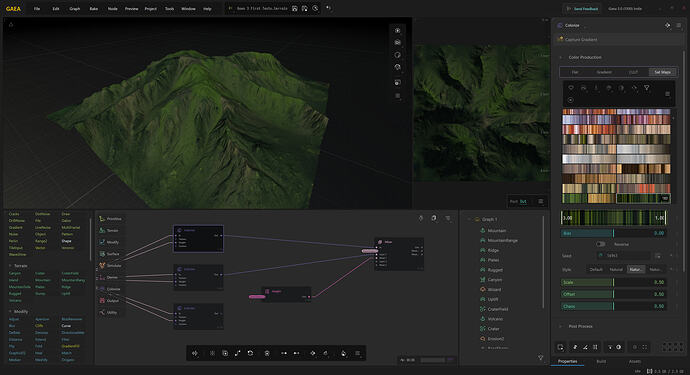This screenshot has width=690, height=375.
Task: Collapse the Modify node list section
Action: (x=10, y=312)
